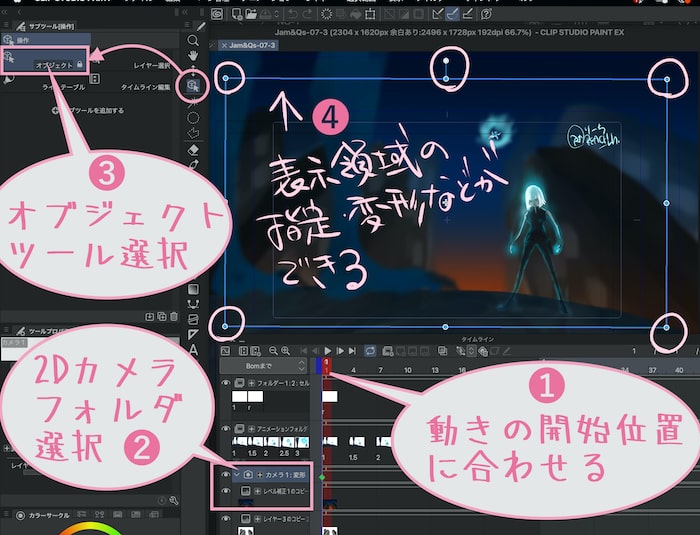
Task: Expand カメラ1 keyframe tracks with plus icon
Action: point(260,475)
